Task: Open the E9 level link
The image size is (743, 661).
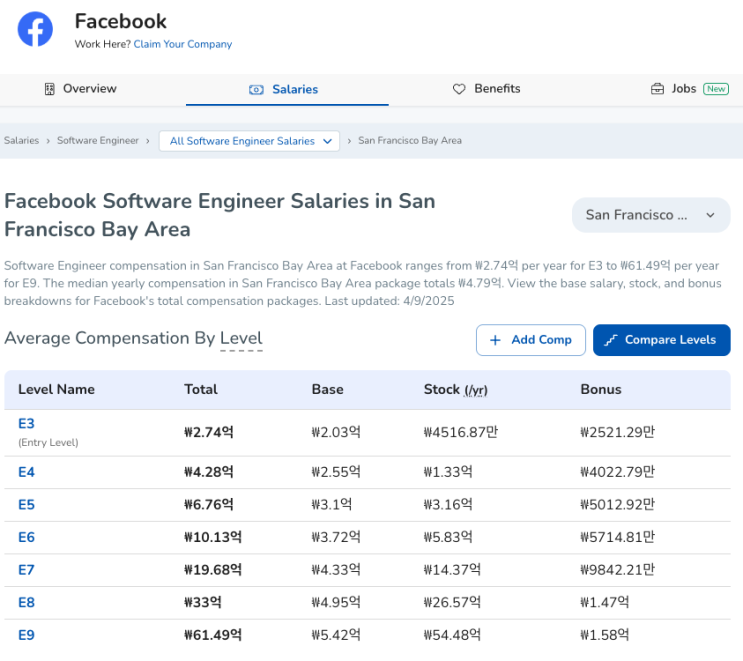Action: pos(27,635)
